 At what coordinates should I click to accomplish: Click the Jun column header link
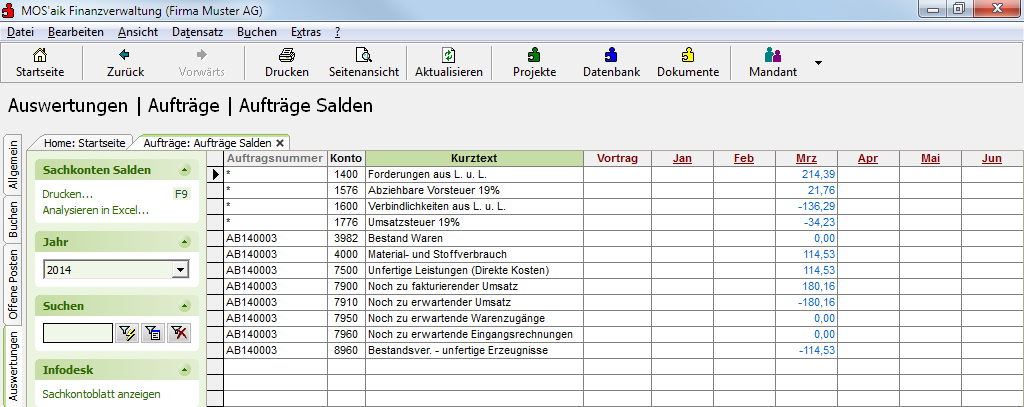991,158
